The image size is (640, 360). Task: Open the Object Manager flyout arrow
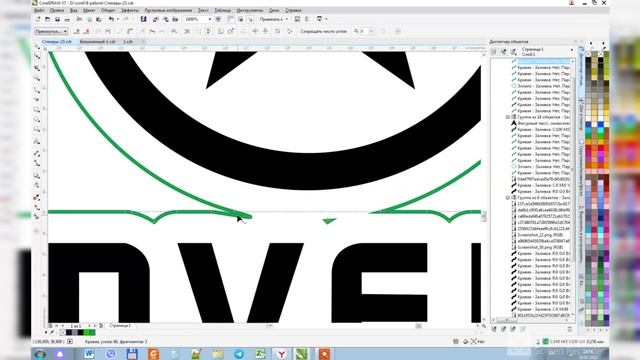(572, 50)
